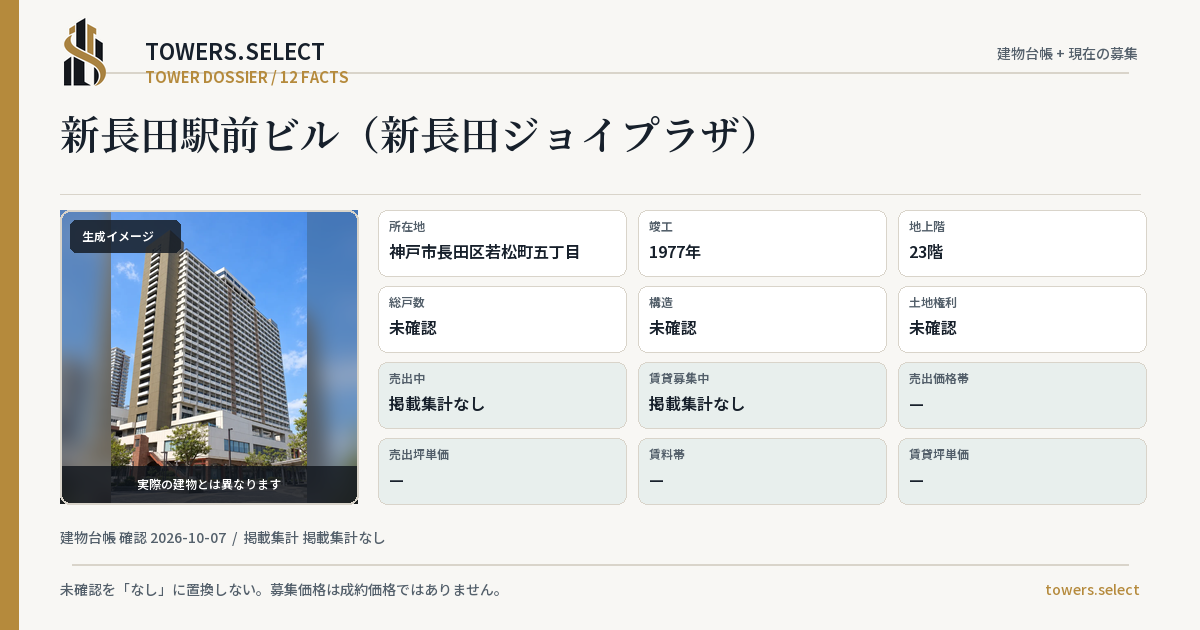The image size is (1200, 630).
Task: Select the 総戸数 未確認 card
Action: pyautogui.click(x=502, y=319)
